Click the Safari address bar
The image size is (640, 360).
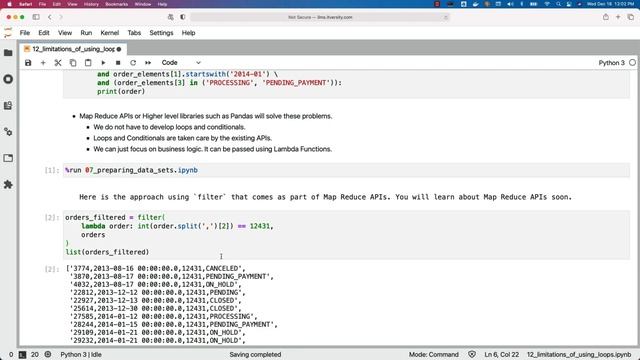coord(320,17)
